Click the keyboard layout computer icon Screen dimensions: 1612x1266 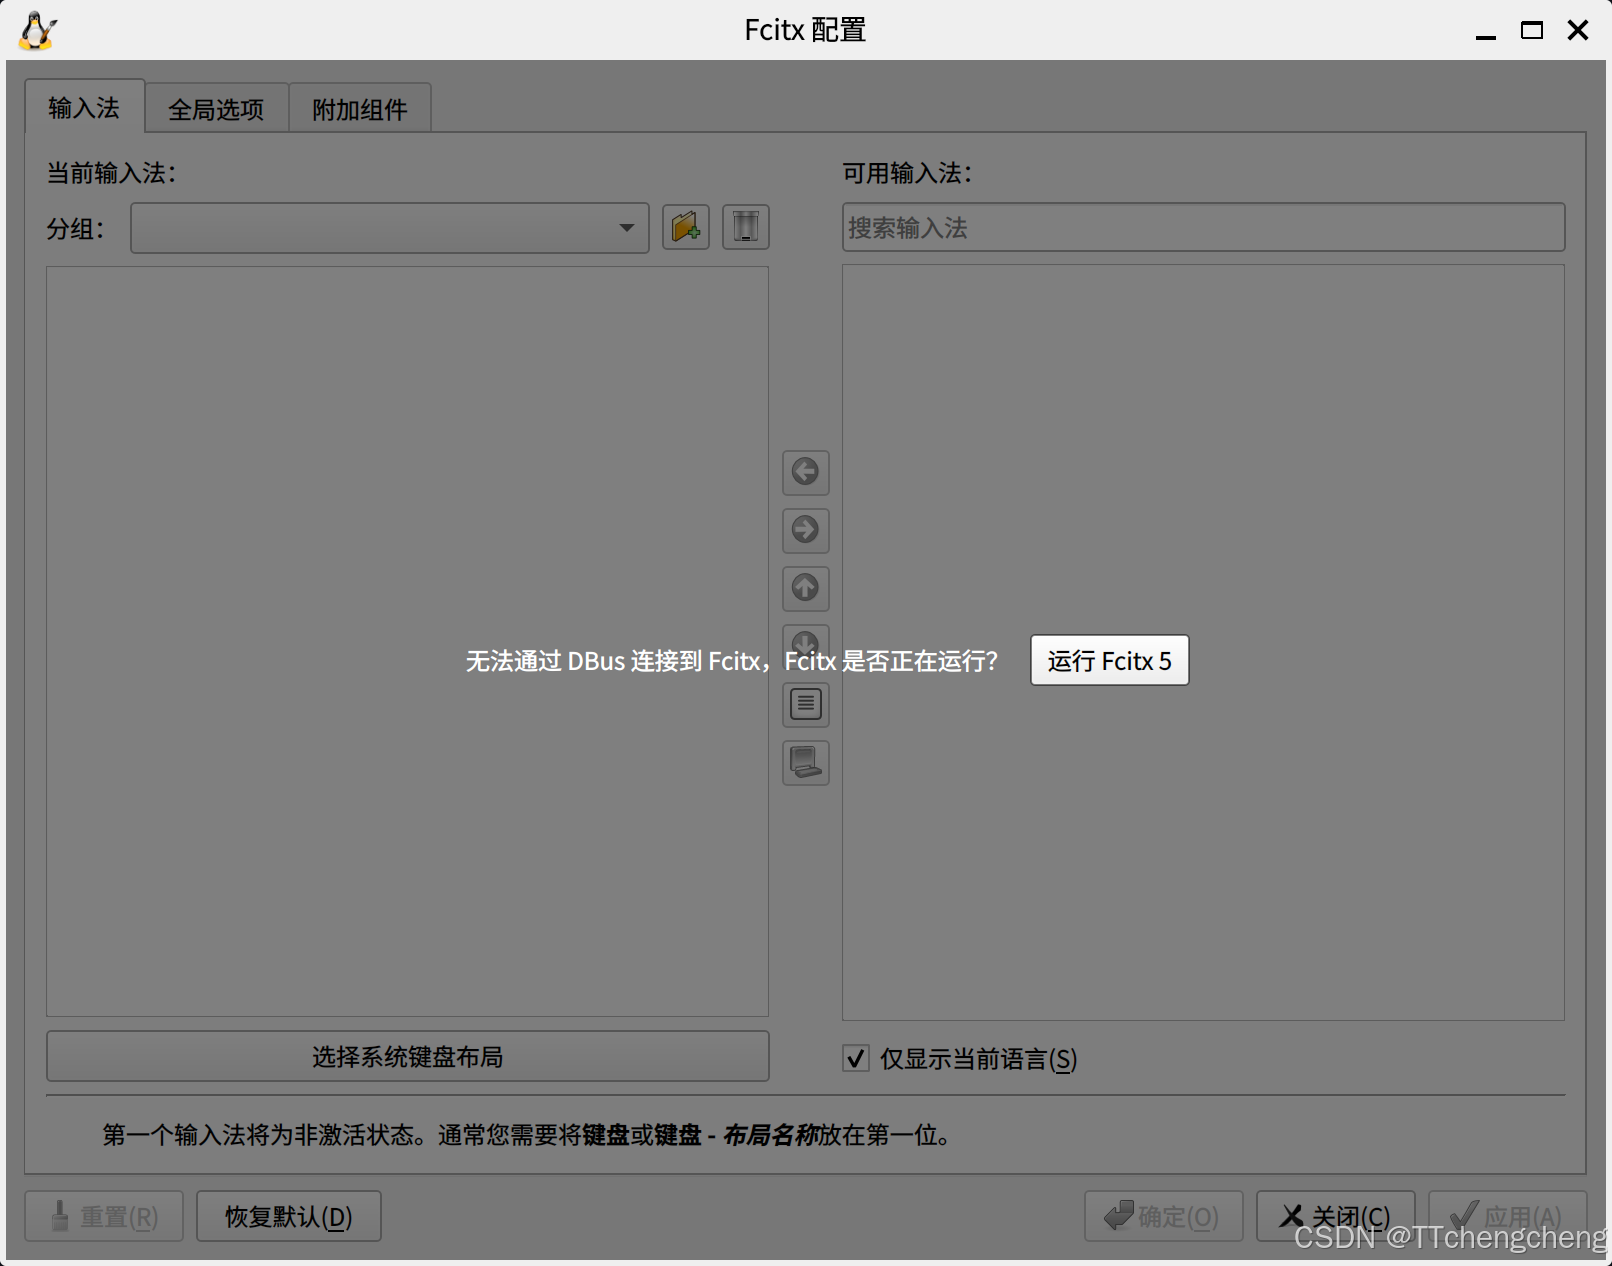coord(805,763)
